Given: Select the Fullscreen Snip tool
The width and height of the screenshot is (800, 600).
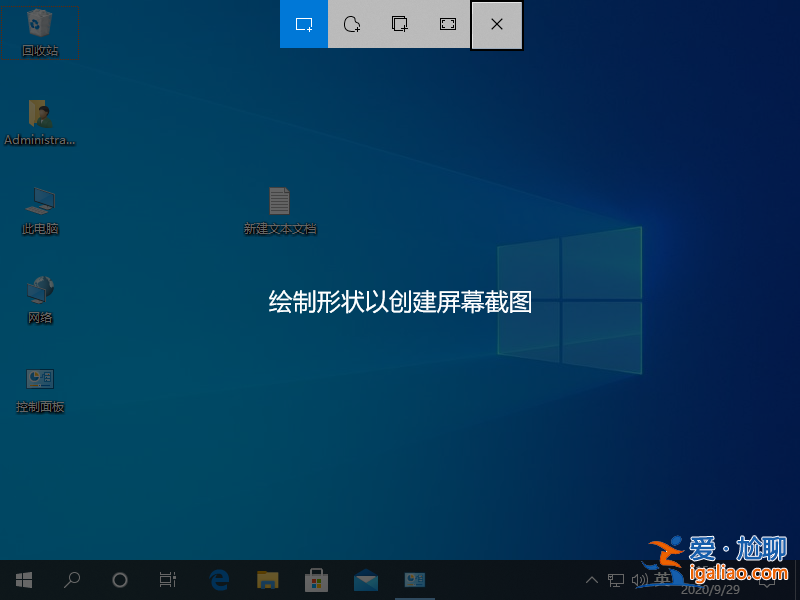Looking at the screenshot, I should coord(447,25).
